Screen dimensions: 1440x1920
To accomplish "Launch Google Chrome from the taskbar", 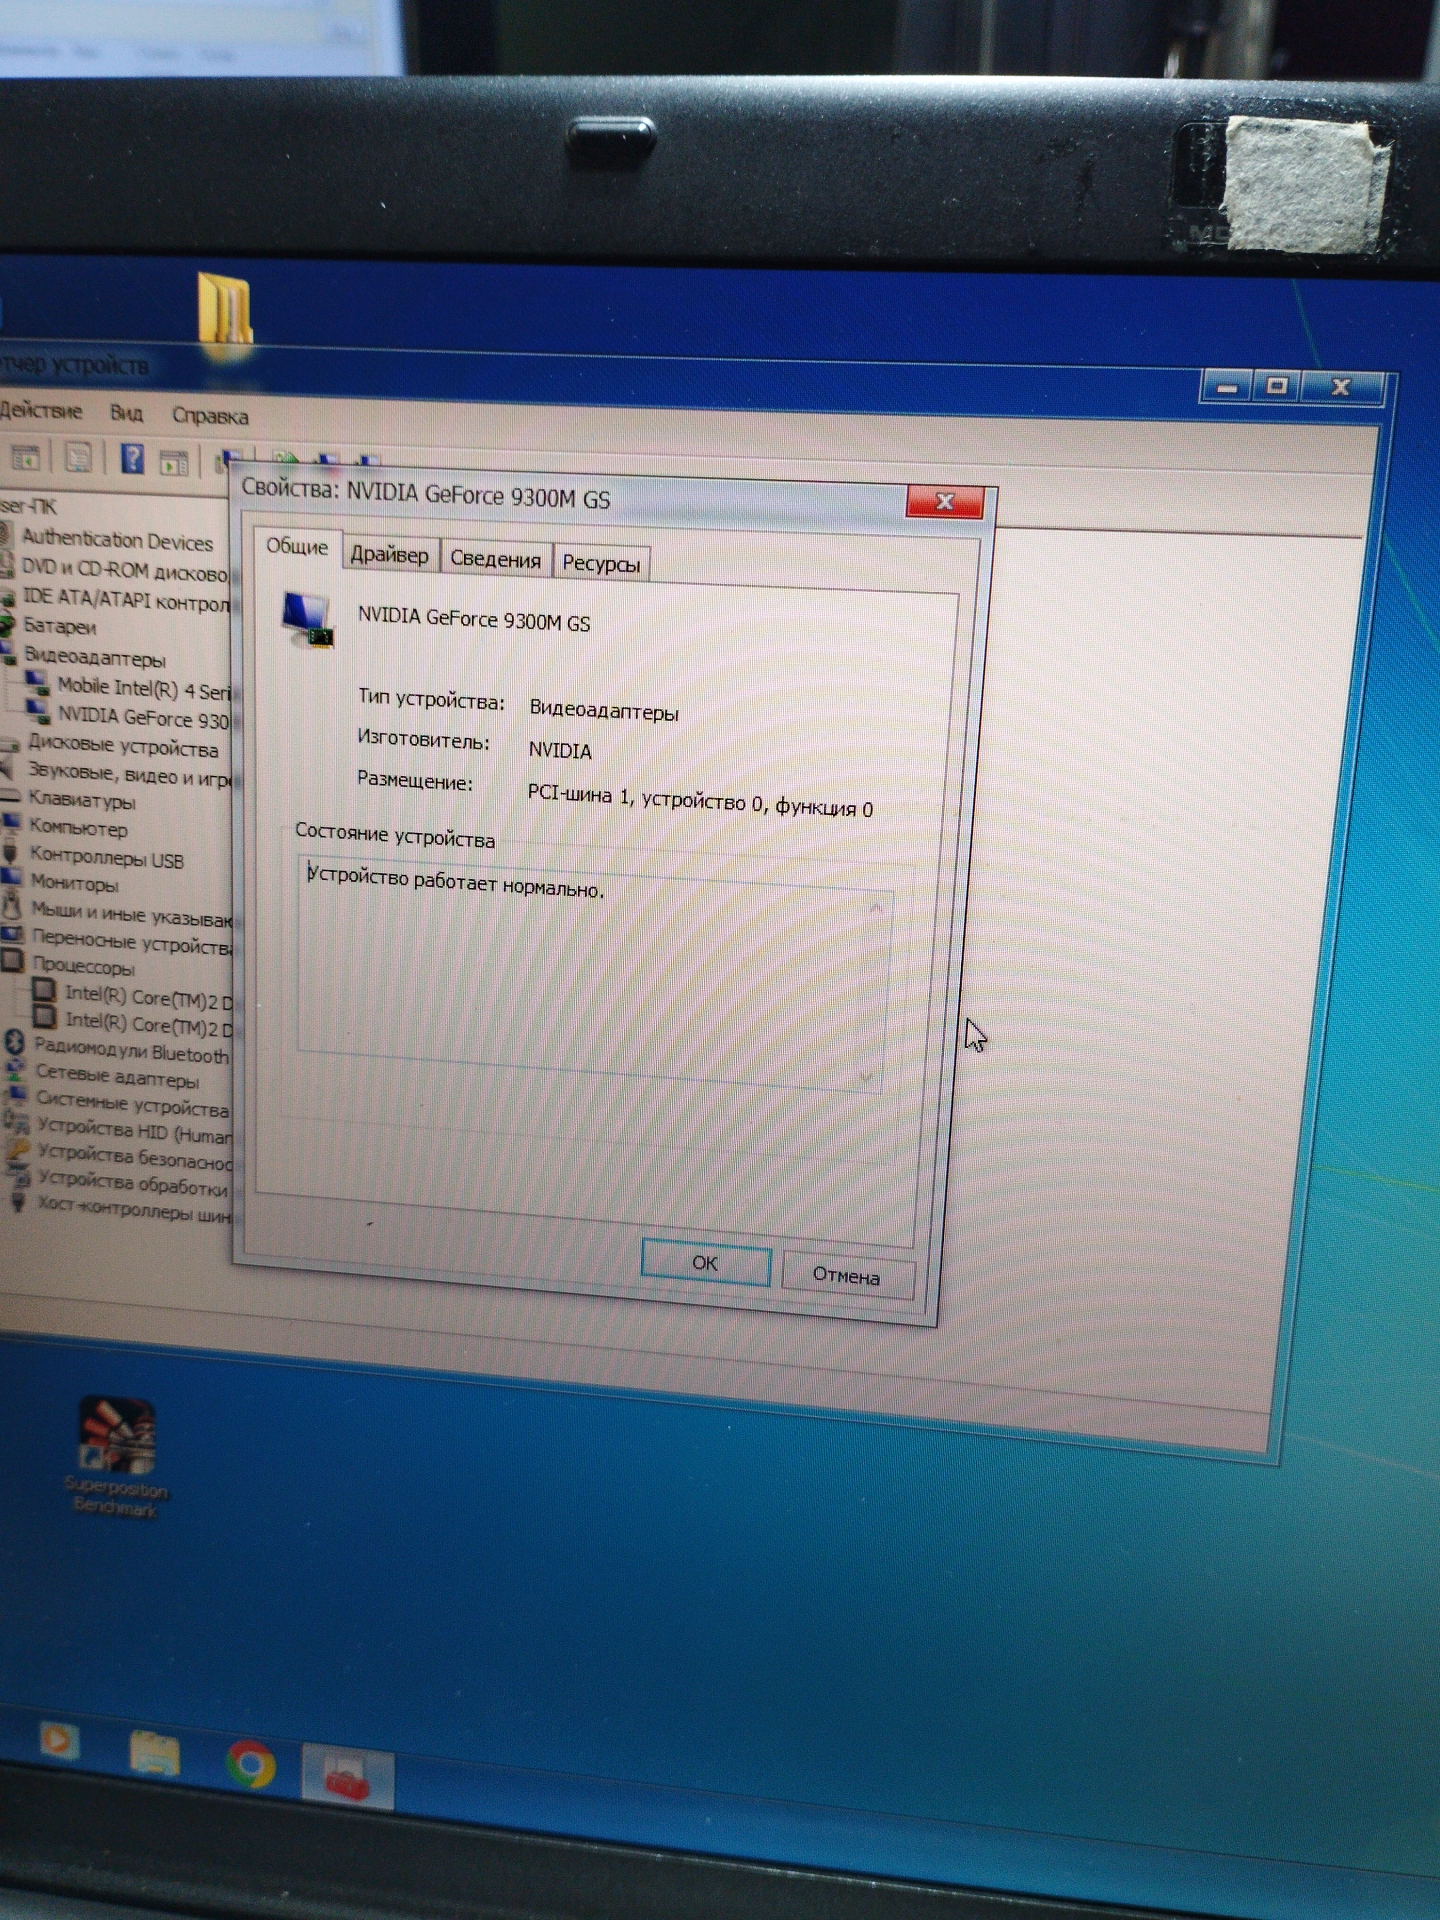I will click(x=250, y=1764).
